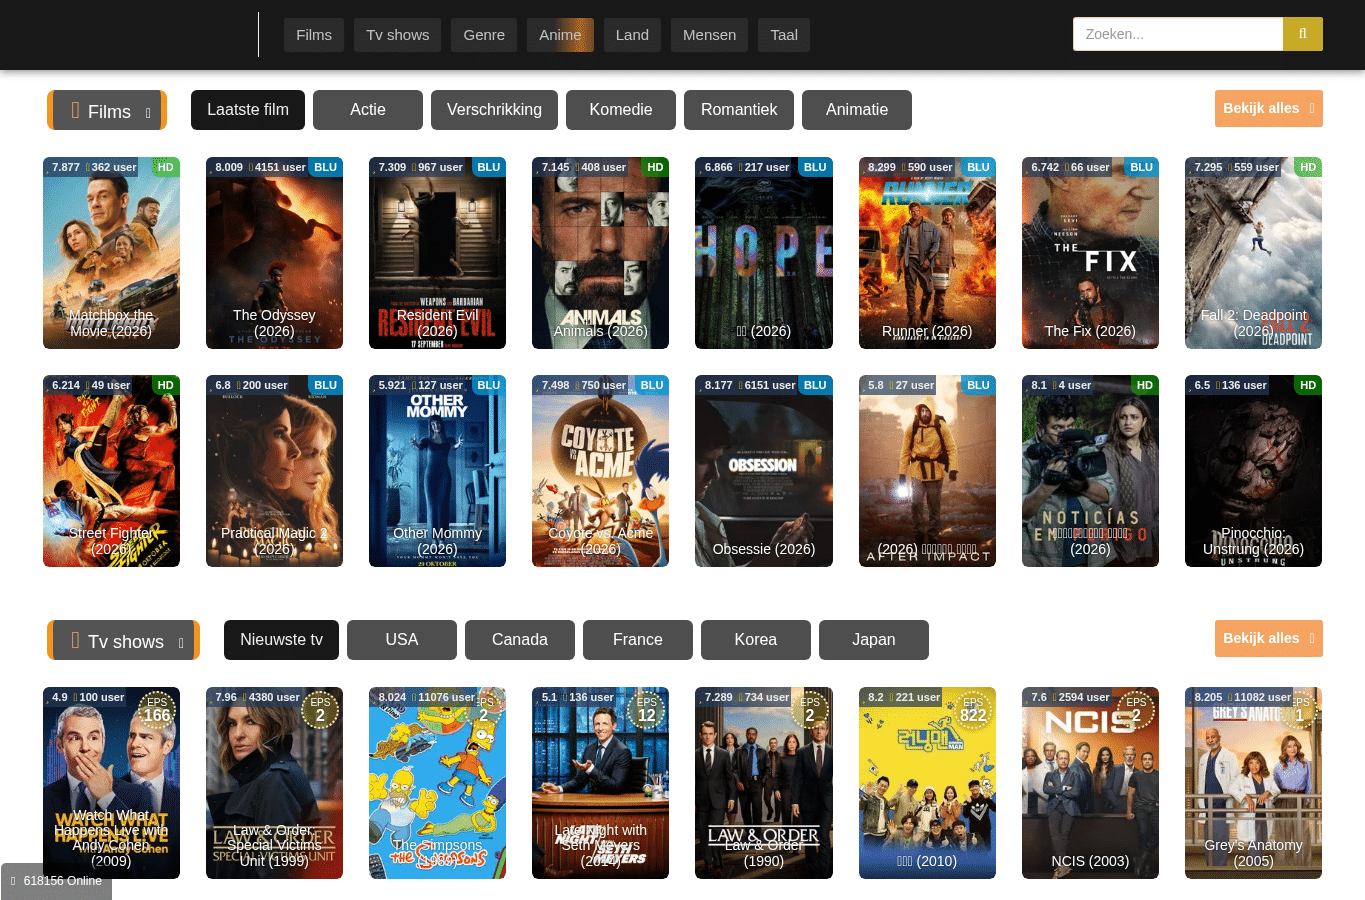Select the Japan tab

(x=874, y=640)
